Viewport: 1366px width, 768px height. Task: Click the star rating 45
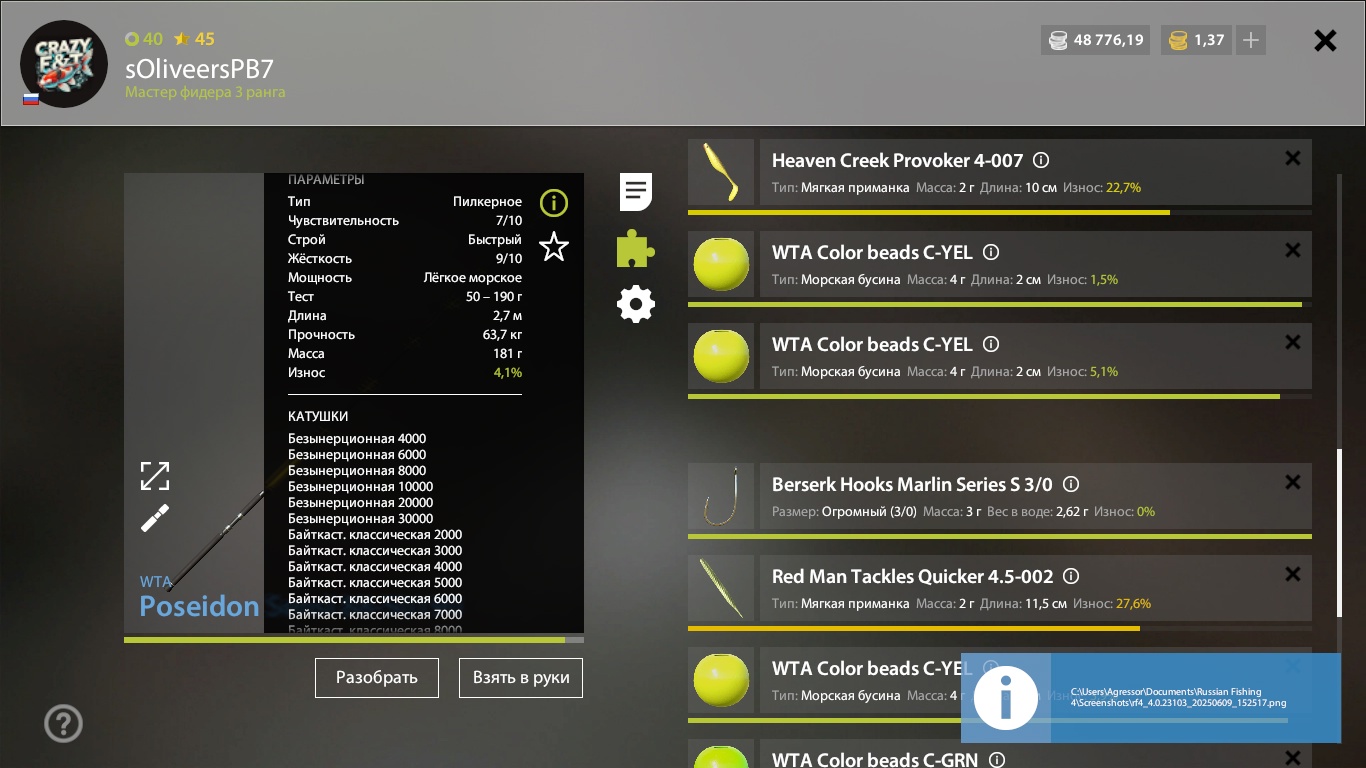point(194,39)
